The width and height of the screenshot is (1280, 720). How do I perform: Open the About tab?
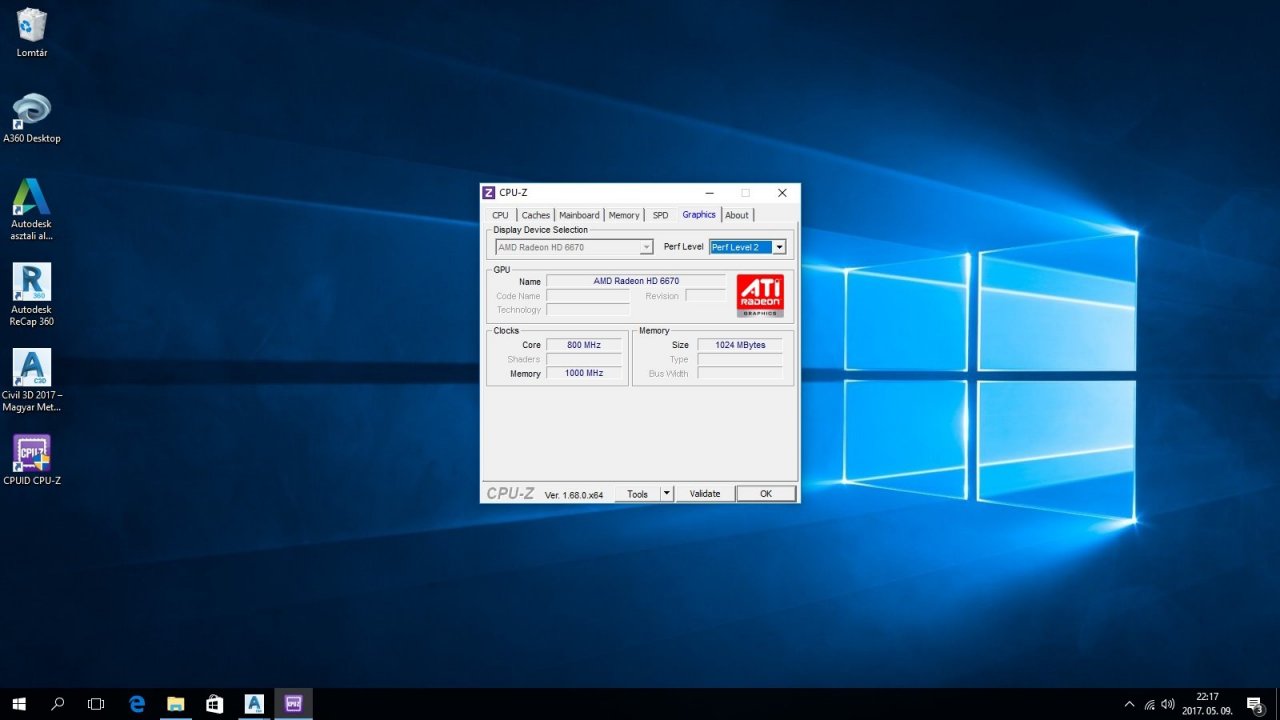(737, 215)
